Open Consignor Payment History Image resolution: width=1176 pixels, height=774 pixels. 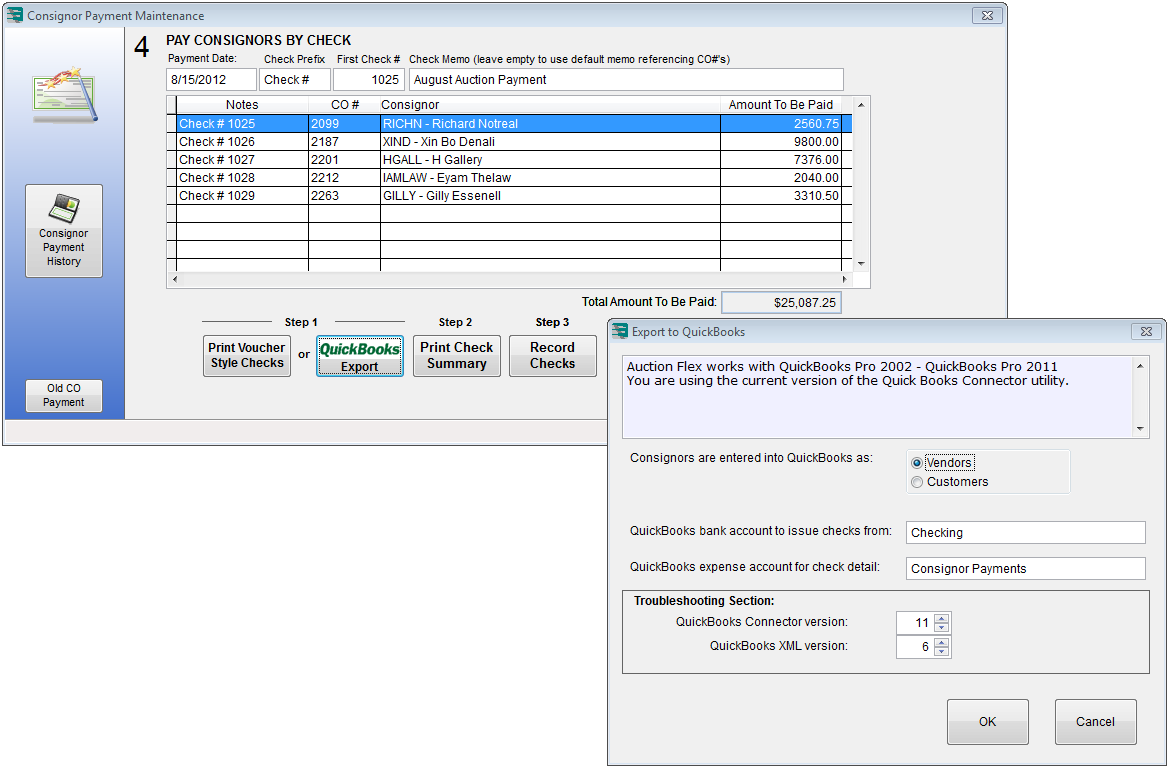[x=63, y=231]
